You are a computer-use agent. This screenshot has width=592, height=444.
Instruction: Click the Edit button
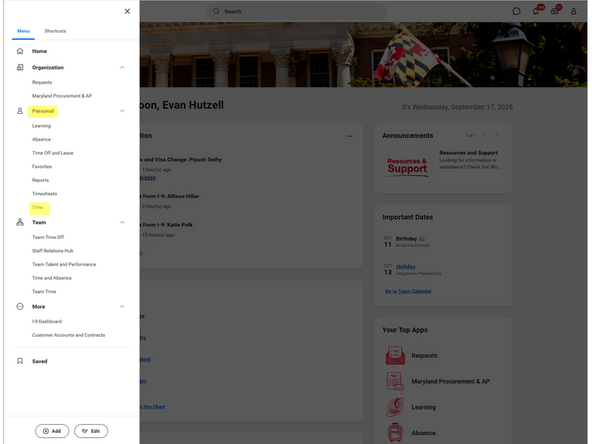point(91,431)
